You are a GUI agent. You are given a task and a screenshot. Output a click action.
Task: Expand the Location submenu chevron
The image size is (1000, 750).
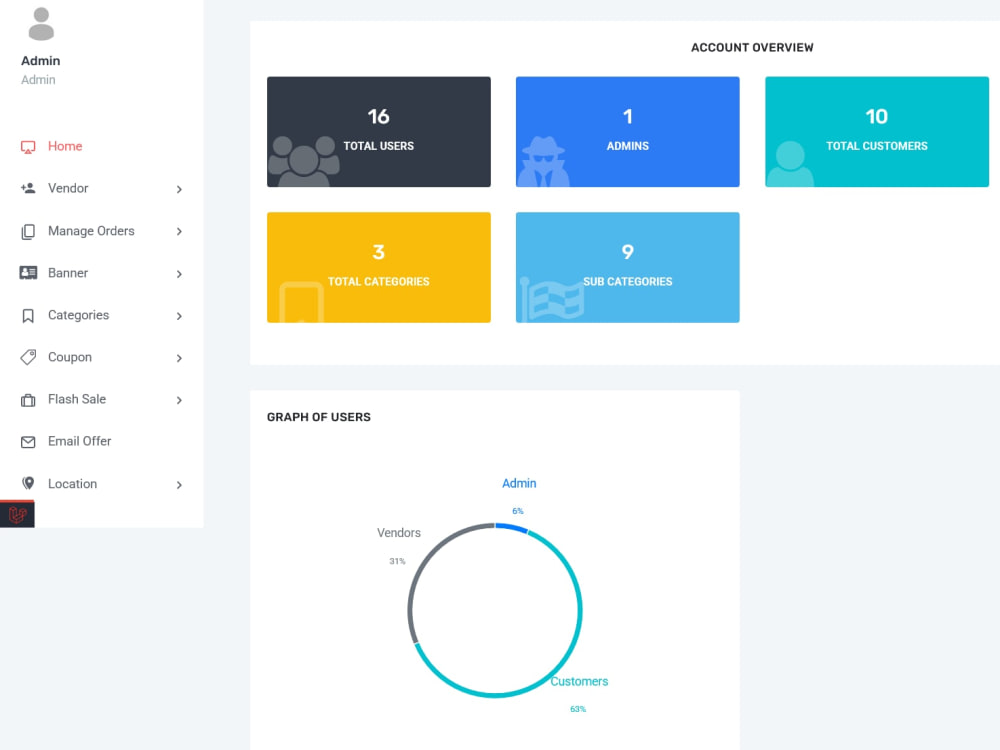pos(179,485)
